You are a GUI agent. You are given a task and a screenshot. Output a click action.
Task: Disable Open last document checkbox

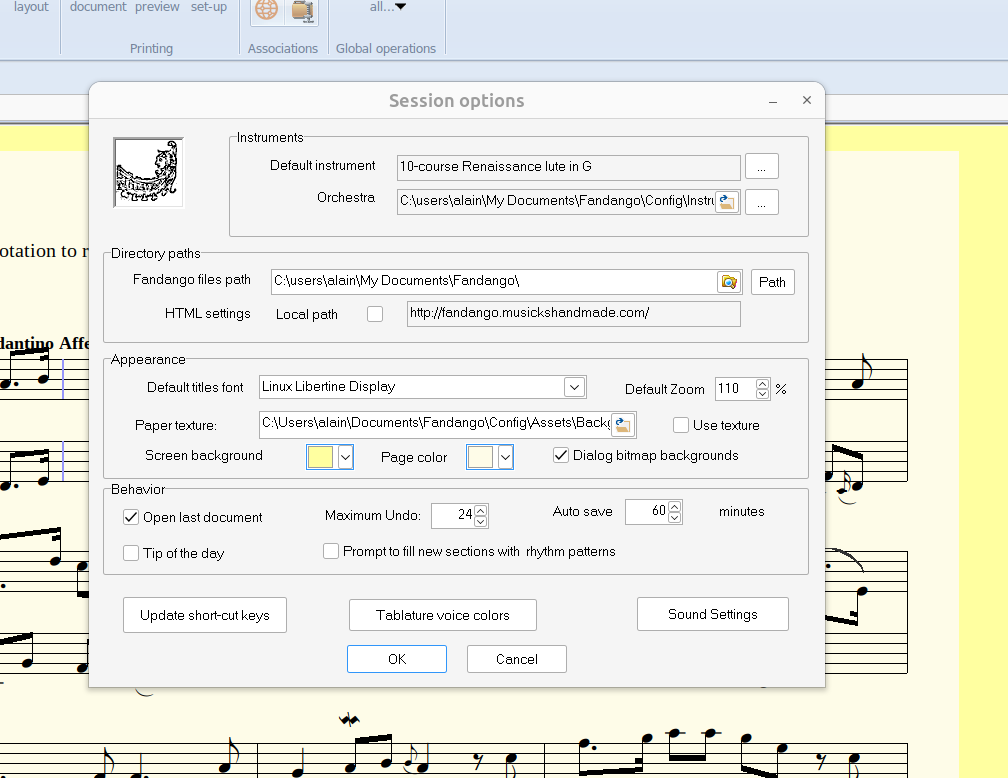tap(131, 517)
